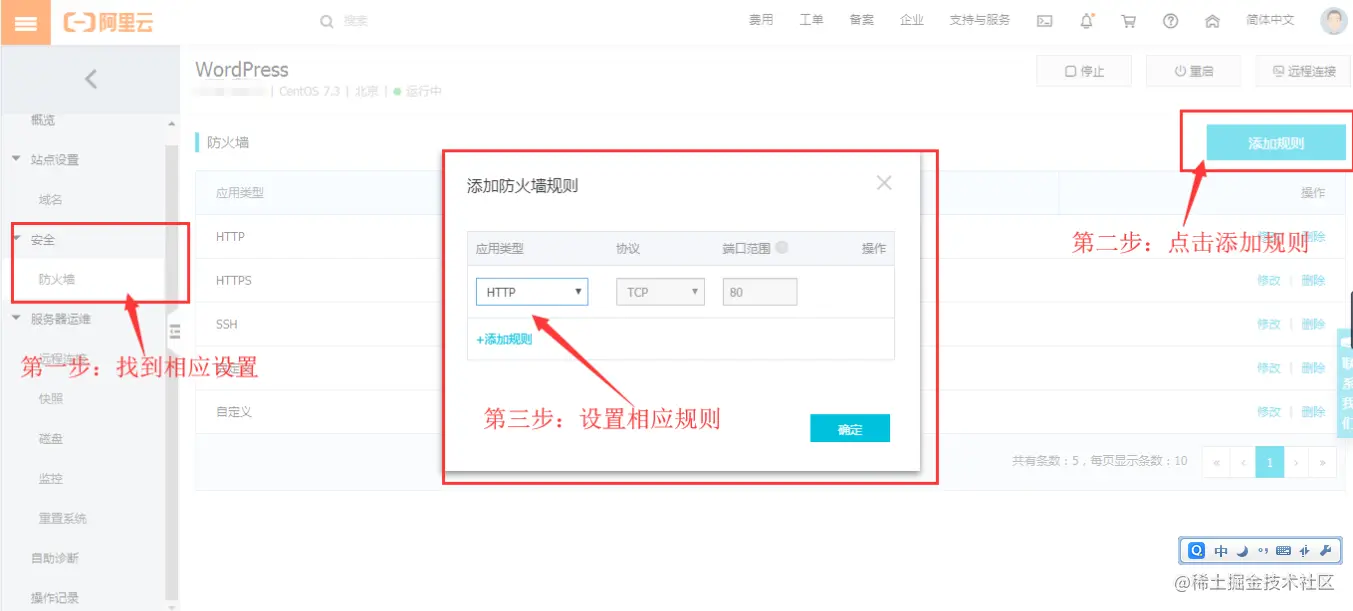
Task: Open the Cloud Shell terminal icon
Action: point(1044,21)
